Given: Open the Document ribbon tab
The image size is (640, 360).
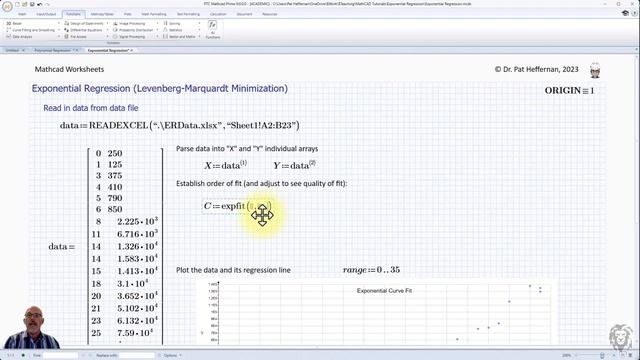Looking at the screenshot, I should coord(244,14).
